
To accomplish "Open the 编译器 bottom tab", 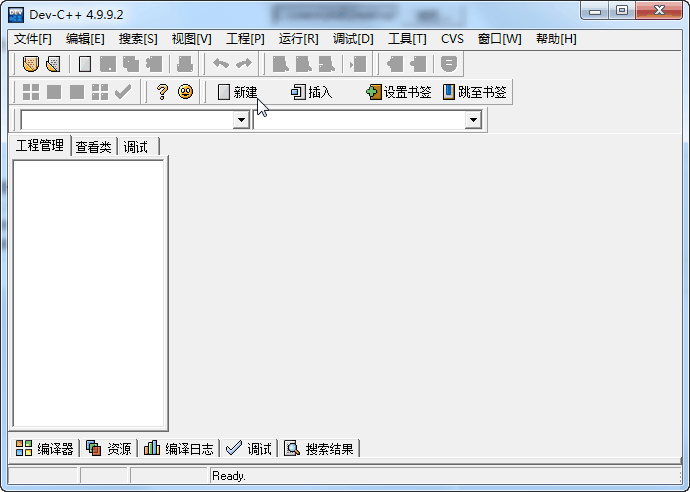I will coord(44,448).
